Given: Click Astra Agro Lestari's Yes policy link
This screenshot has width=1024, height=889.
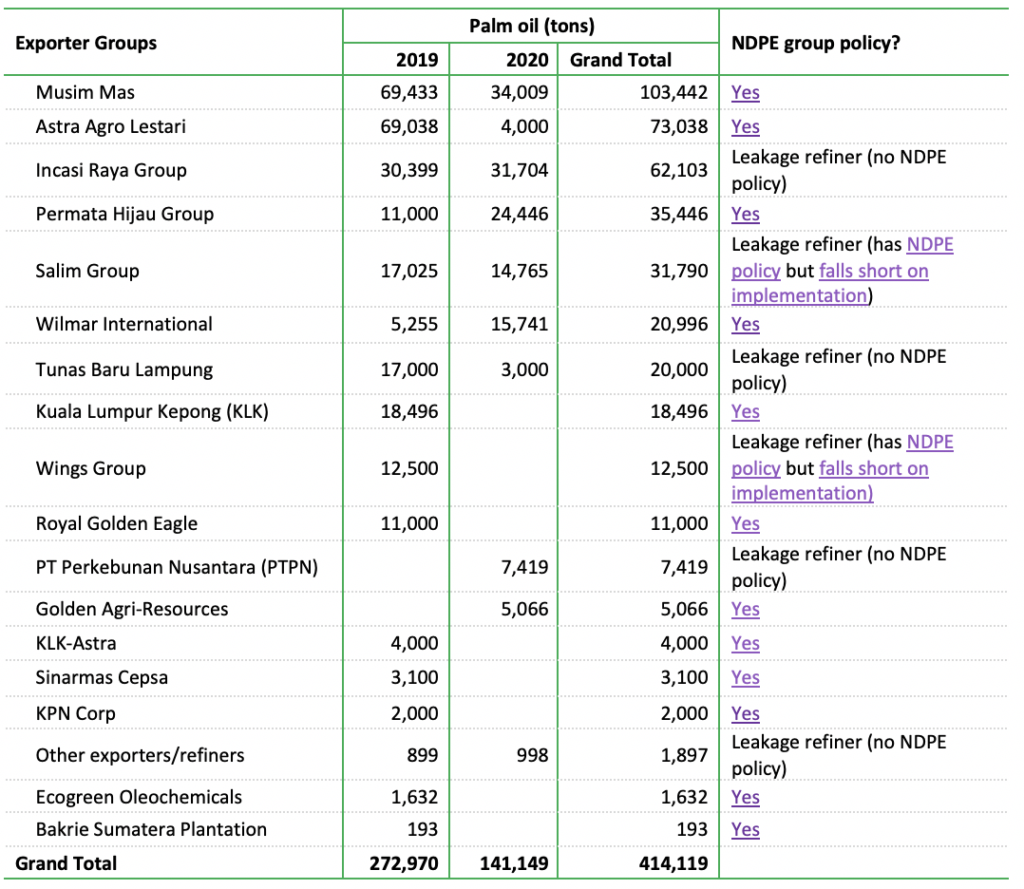Looking at the screenshot, I should (x=745, y=127).
